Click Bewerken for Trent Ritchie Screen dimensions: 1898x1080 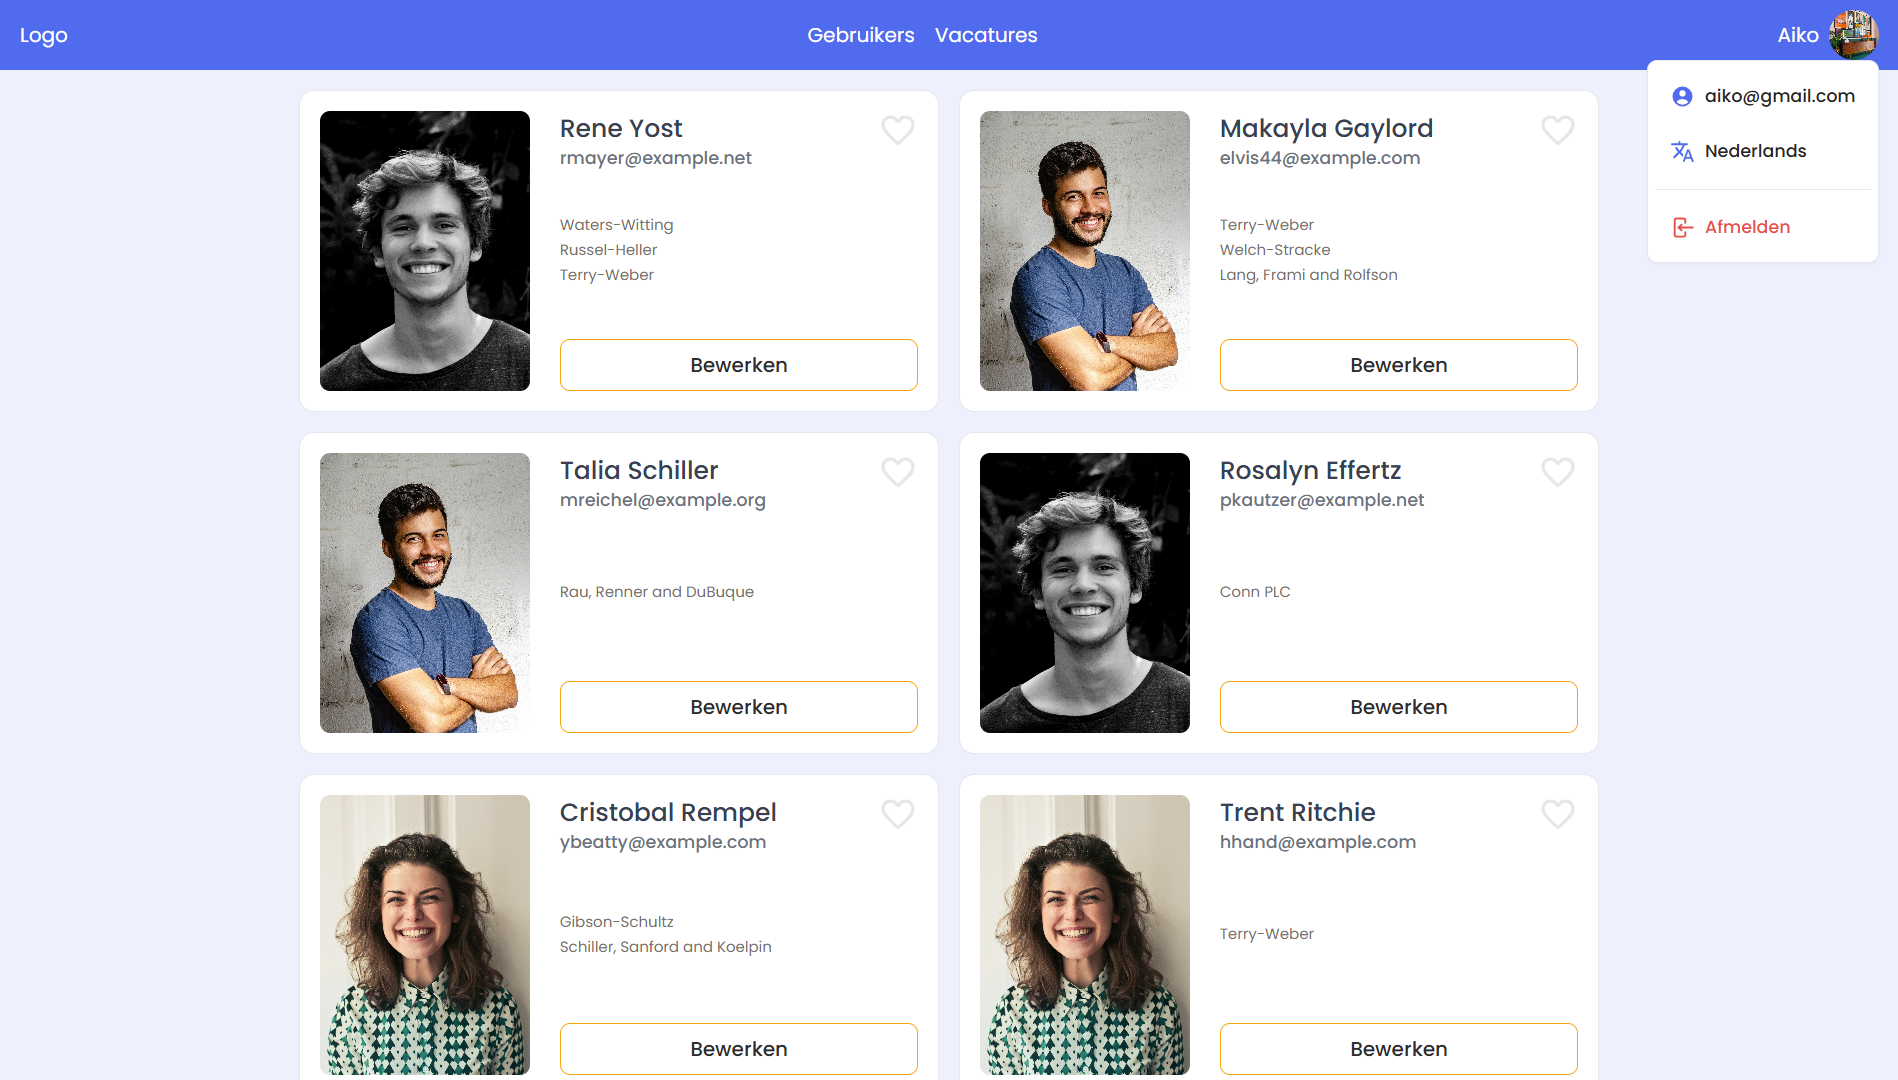pos(1399,1049)
